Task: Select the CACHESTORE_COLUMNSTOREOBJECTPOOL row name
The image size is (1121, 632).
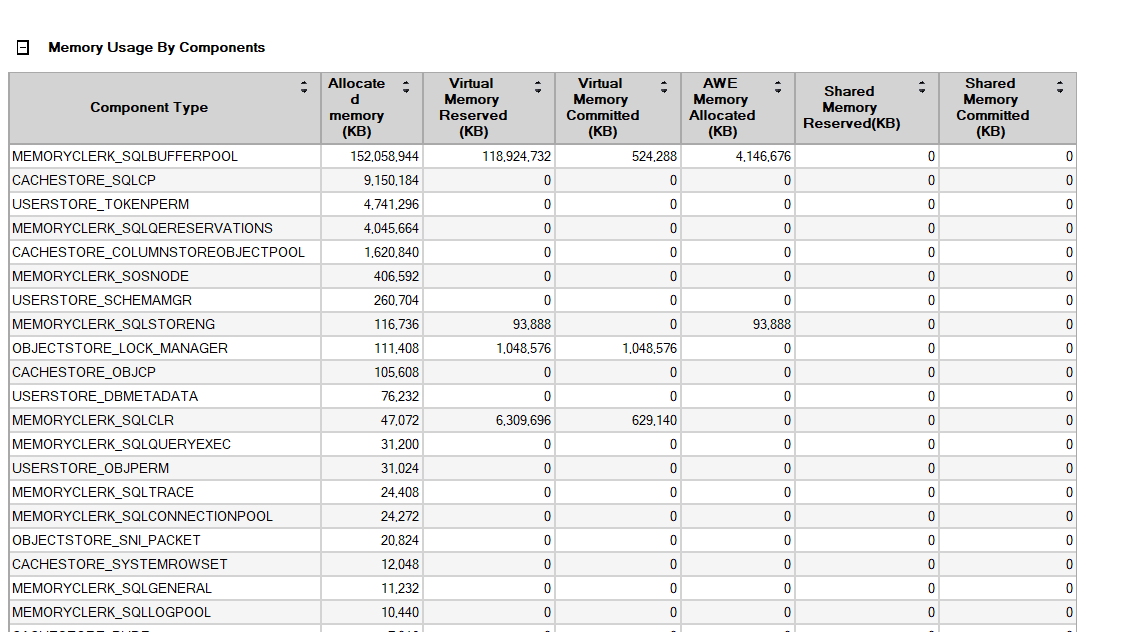Action: [x=158, y=252]
